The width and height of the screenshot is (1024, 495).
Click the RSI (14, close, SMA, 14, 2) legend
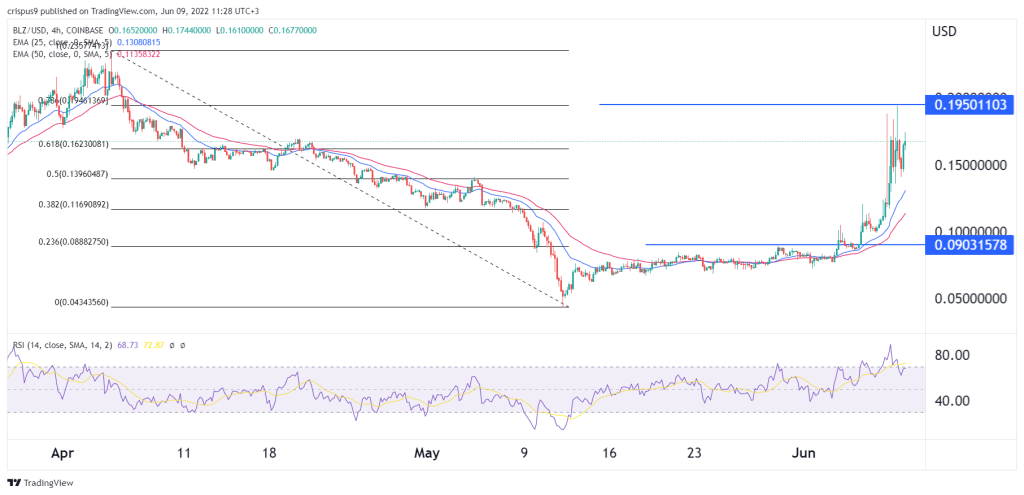(x=63, y=345)
